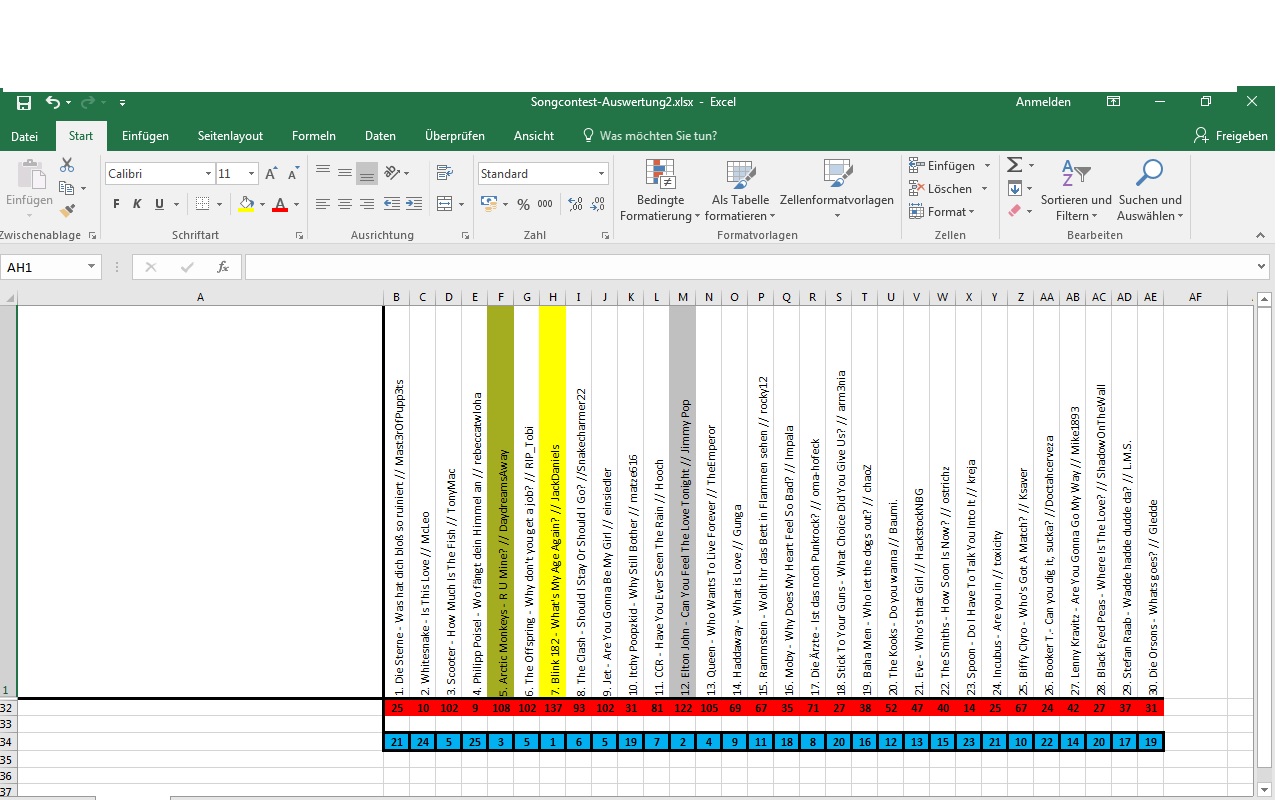1280x800 pixels.
Task: Click in the formula bar input
Action: click(752, 267)
